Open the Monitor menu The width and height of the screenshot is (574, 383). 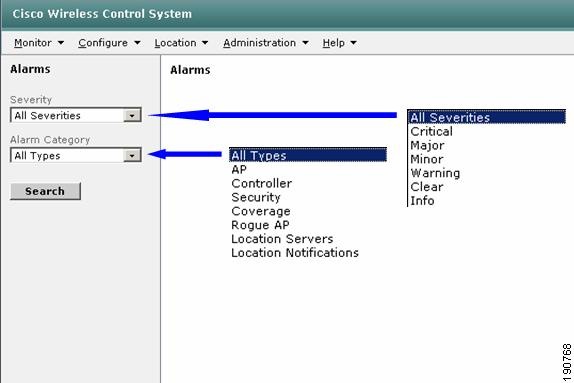(39, 43)
